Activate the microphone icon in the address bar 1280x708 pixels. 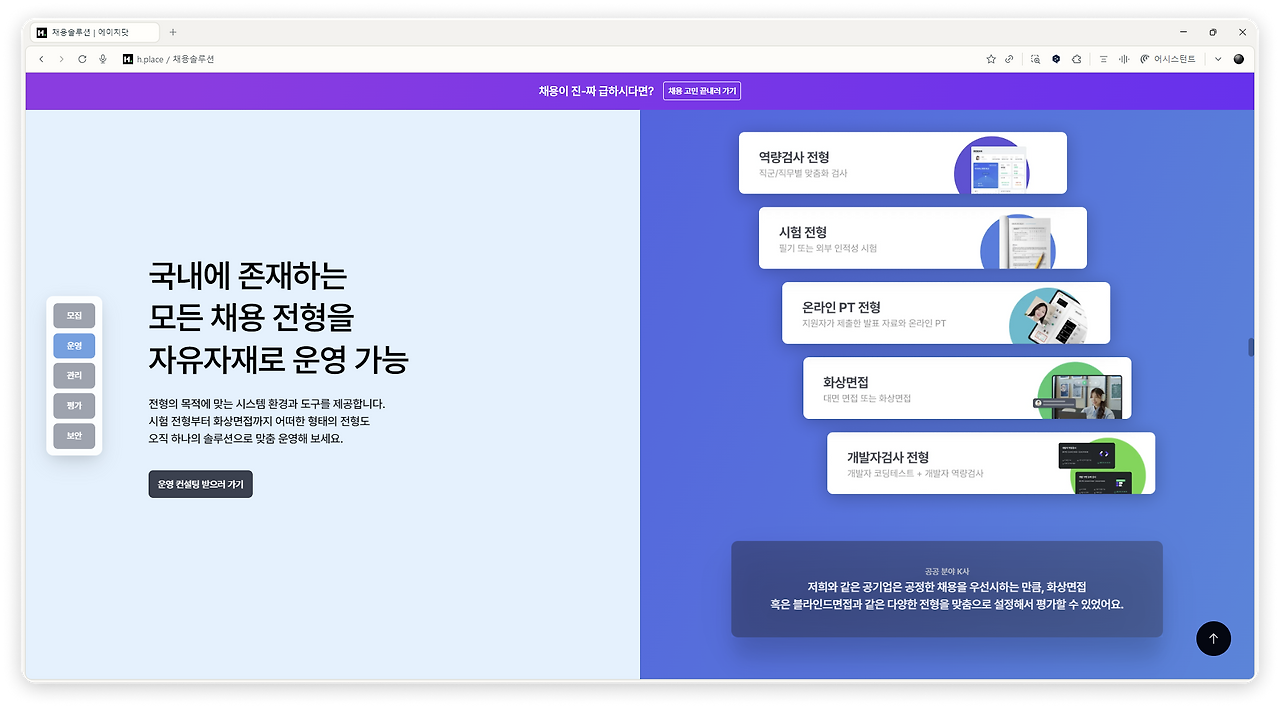pos(103,58)
